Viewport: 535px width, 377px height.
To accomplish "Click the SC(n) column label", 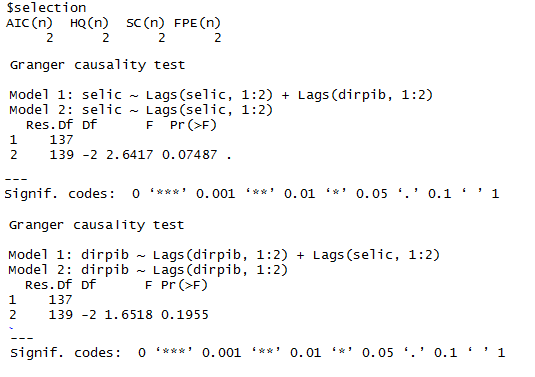I will coord(145,23).
